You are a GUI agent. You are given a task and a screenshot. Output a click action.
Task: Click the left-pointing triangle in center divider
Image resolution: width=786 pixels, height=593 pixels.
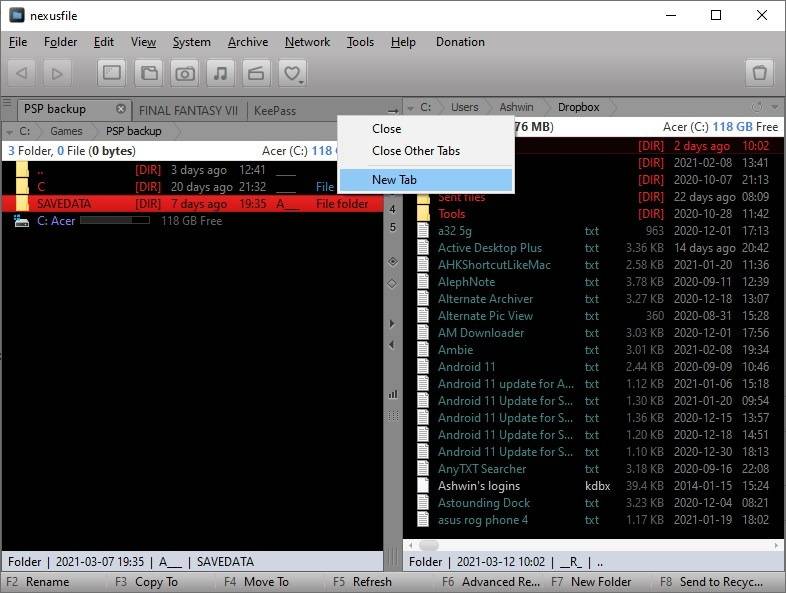[x=392, y=344]
